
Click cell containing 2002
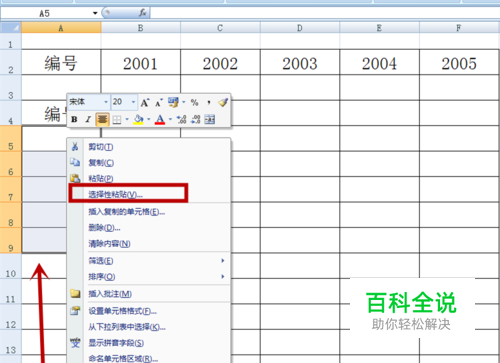pyautogui.click(x=220, y=62)
